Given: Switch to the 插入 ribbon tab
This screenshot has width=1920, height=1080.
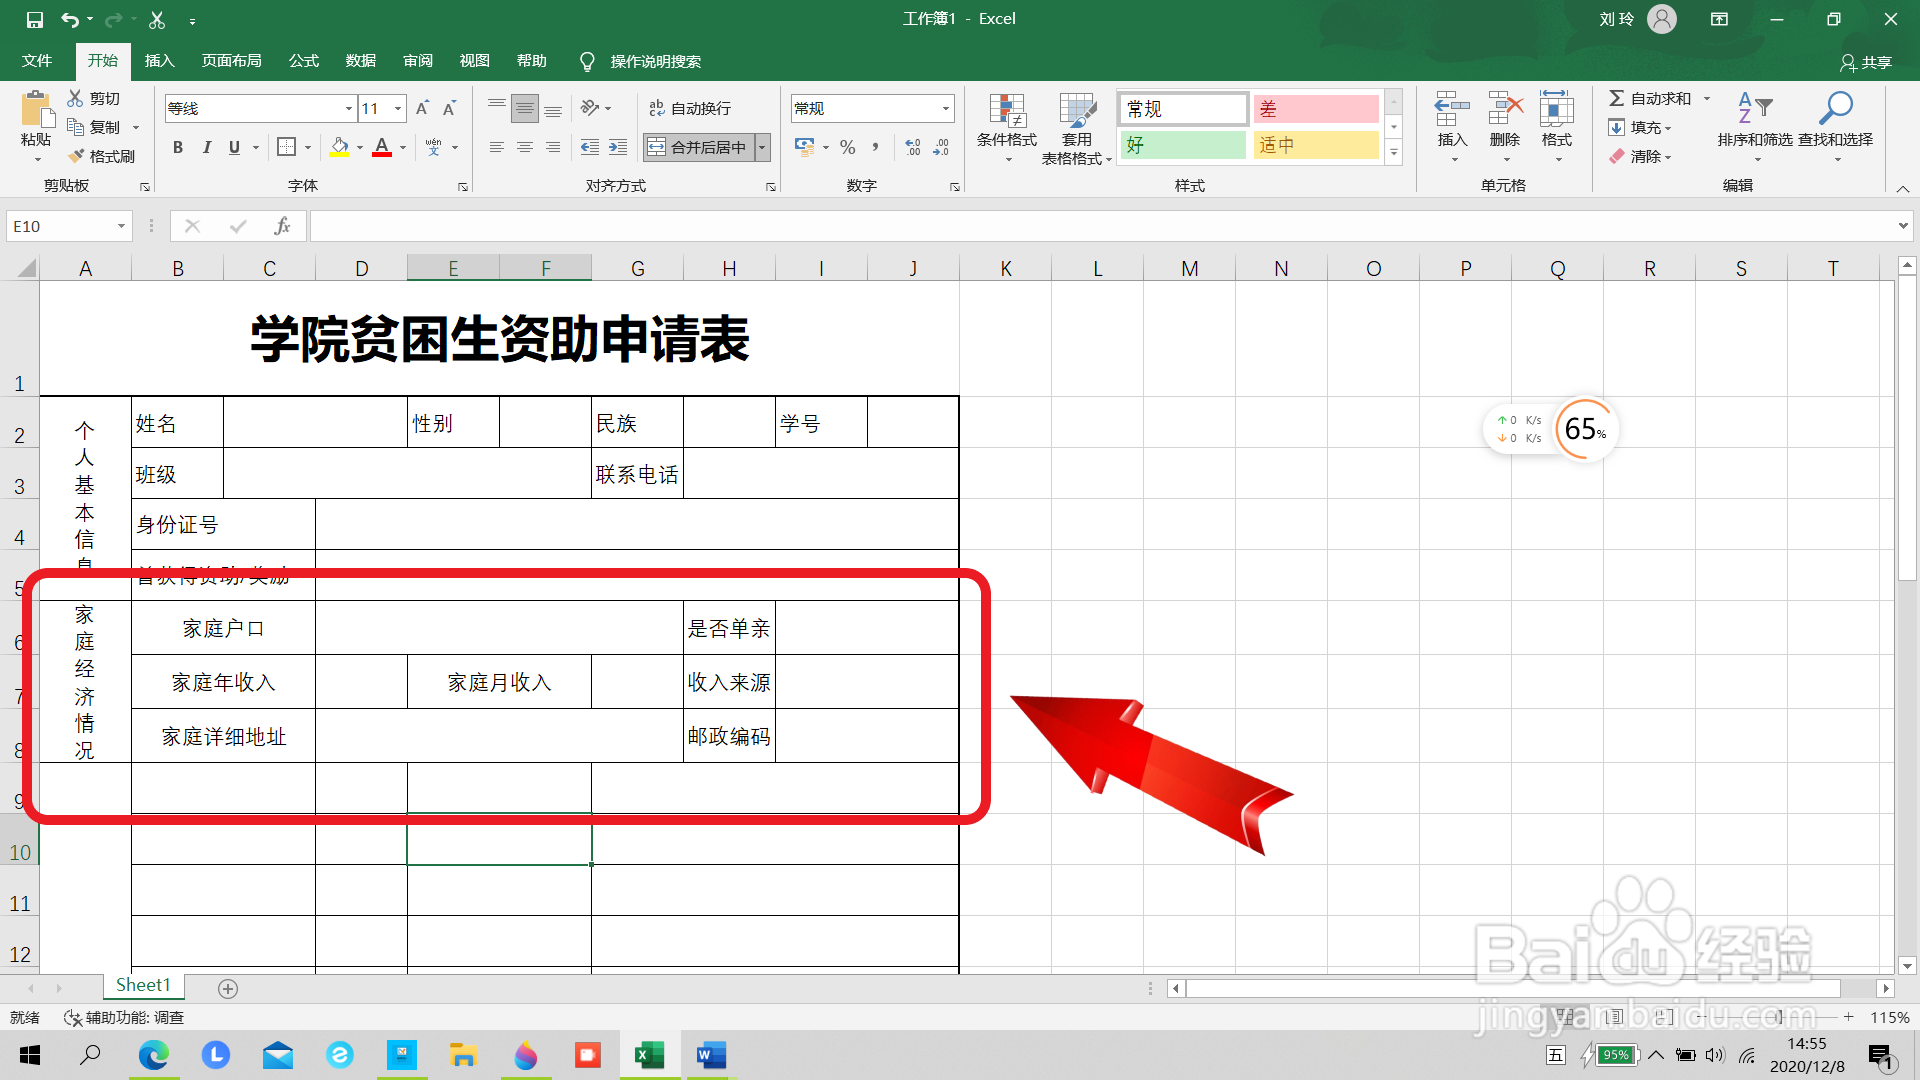Looking at the screenshot, I should pos(159,61).
